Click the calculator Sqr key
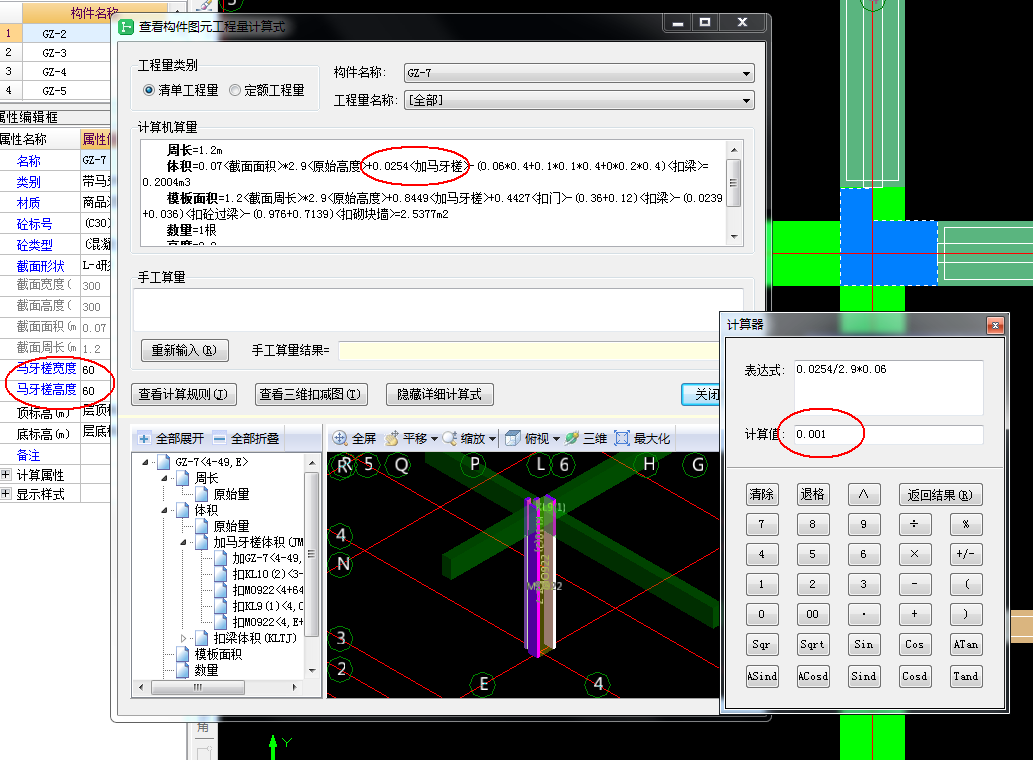 (762, 645)
